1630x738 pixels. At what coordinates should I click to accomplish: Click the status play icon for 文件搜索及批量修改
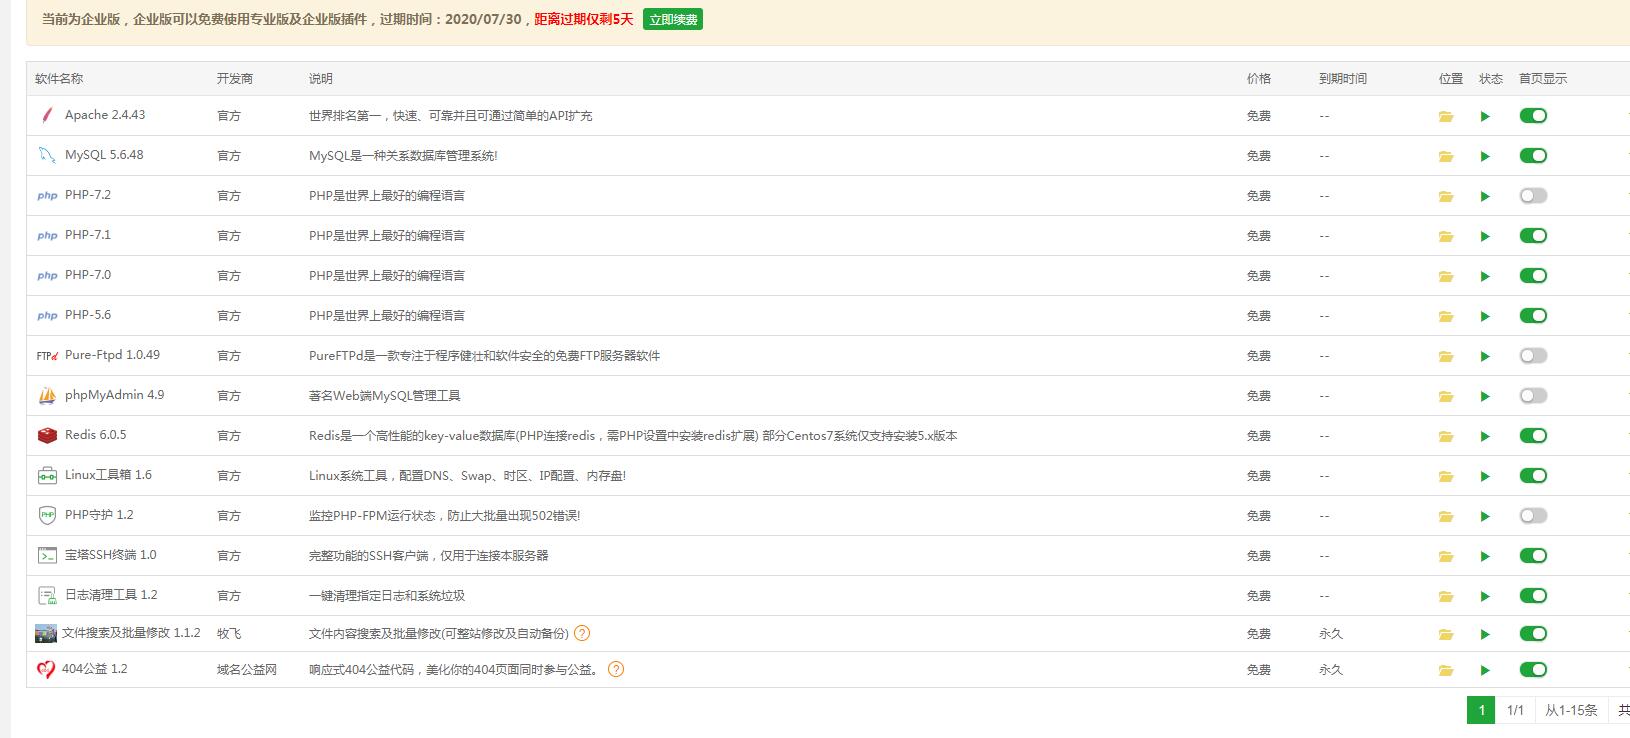pos(1485,634)
